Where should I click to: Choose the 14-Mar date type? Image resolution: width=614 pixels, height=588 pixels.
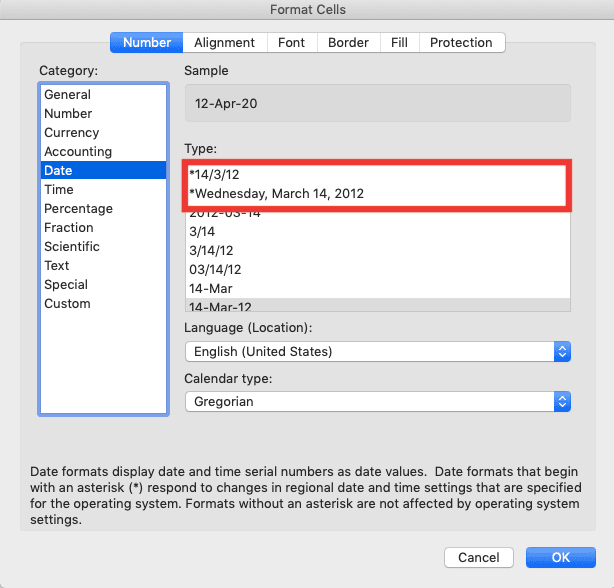(378, 289)
